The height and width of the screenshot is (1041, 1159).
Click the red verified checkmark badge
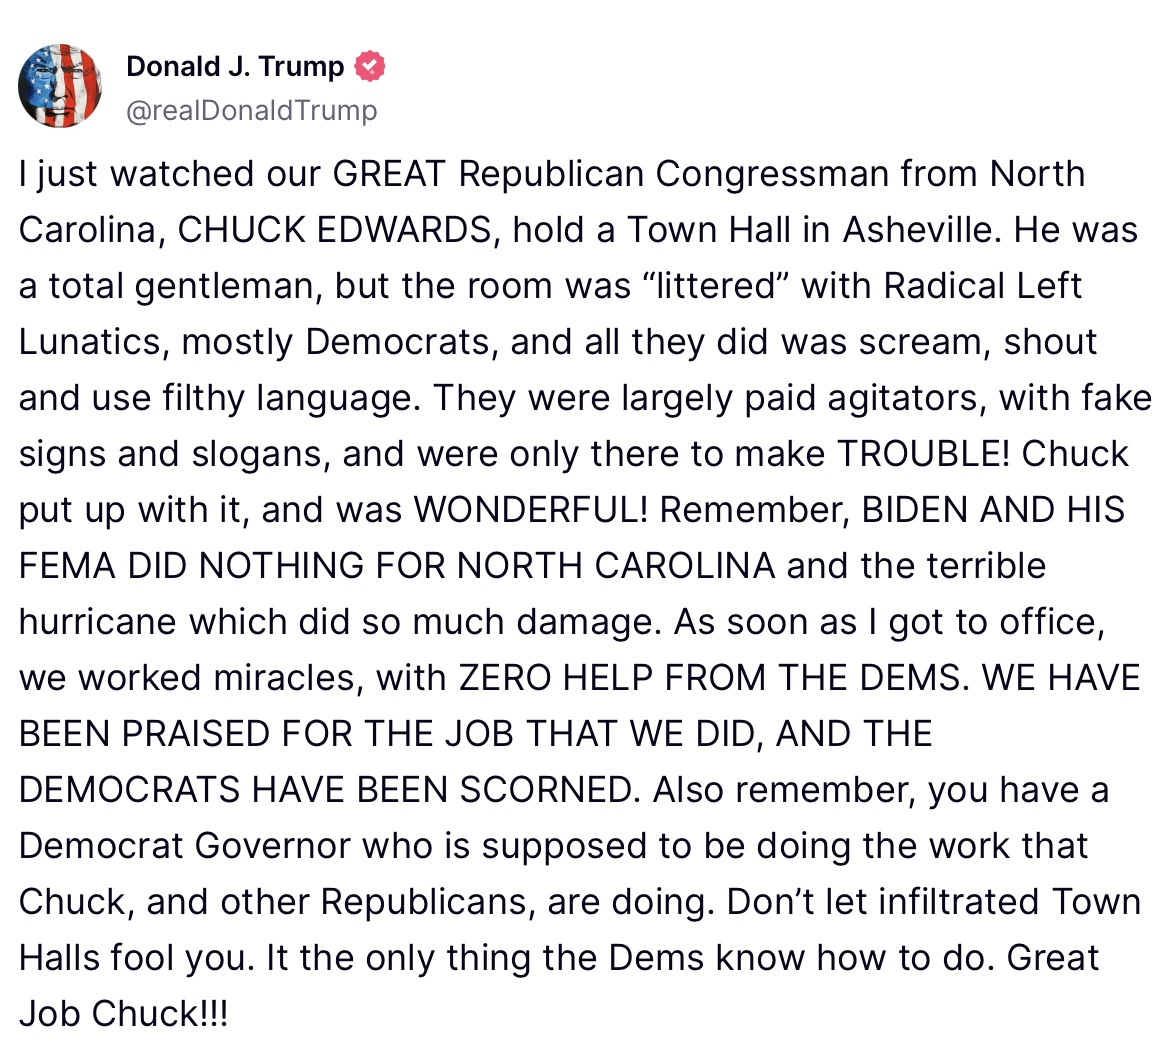370,67
